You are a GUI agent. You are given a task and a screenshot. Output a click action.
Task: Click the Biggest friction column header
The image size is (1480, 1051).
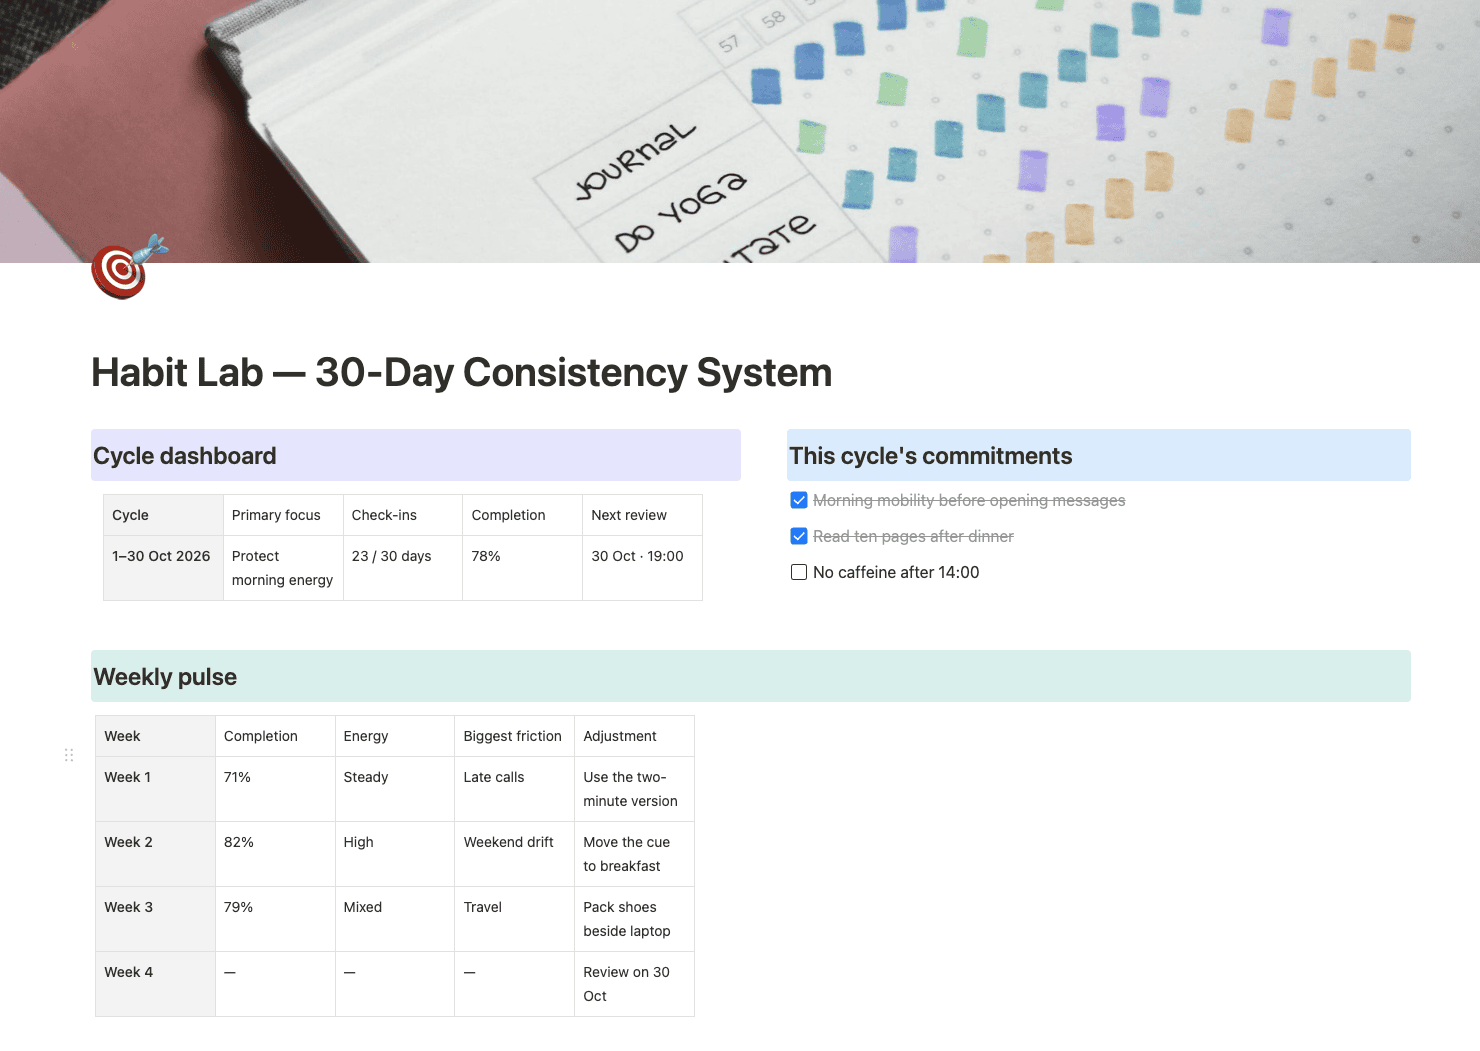[514, 736]
